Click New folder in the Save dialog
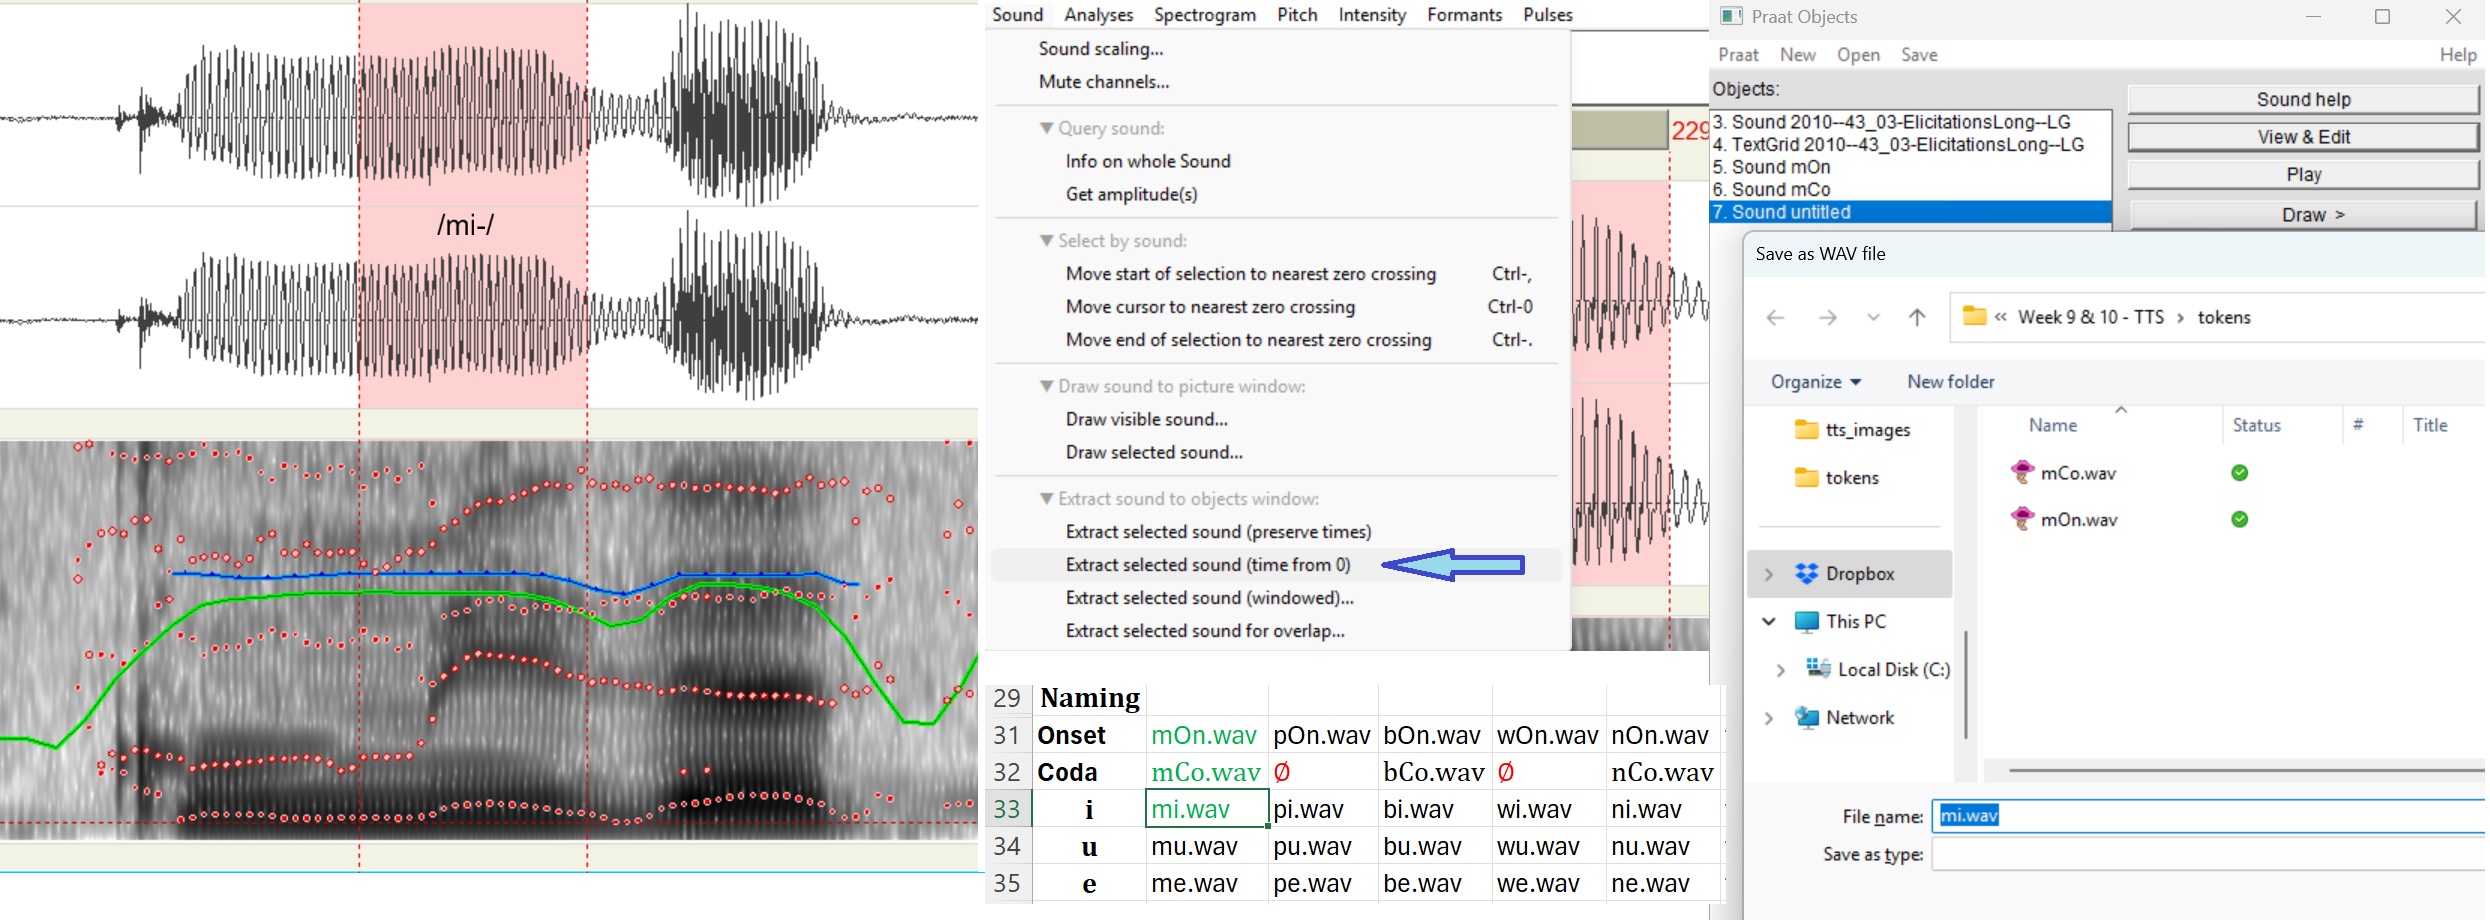 coord(1950,382)
